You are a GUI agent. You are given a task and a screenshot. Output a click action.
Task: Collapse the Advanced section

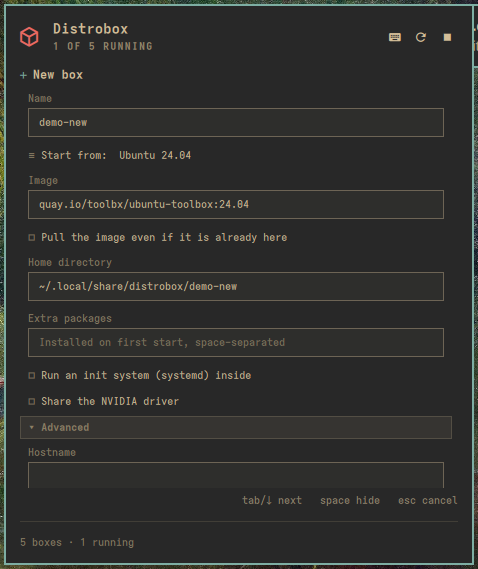click(236, 427)
